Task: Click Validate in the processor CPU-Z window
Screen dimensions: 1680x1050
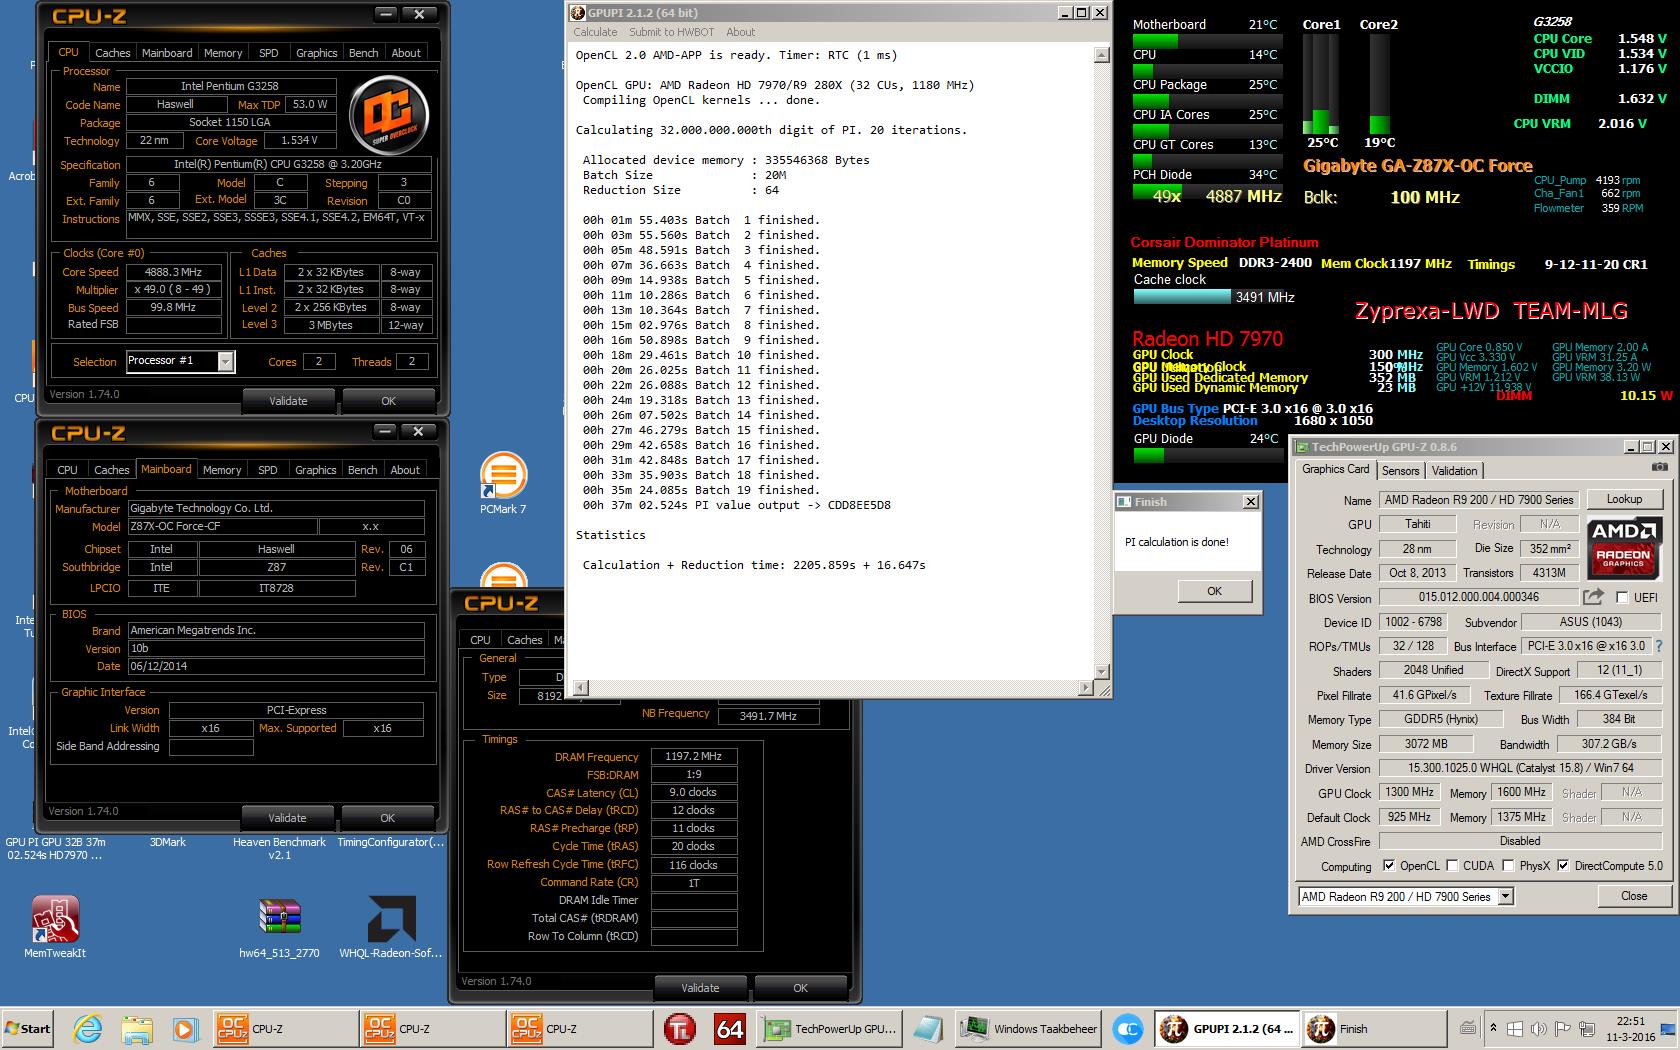Action: 288,401
